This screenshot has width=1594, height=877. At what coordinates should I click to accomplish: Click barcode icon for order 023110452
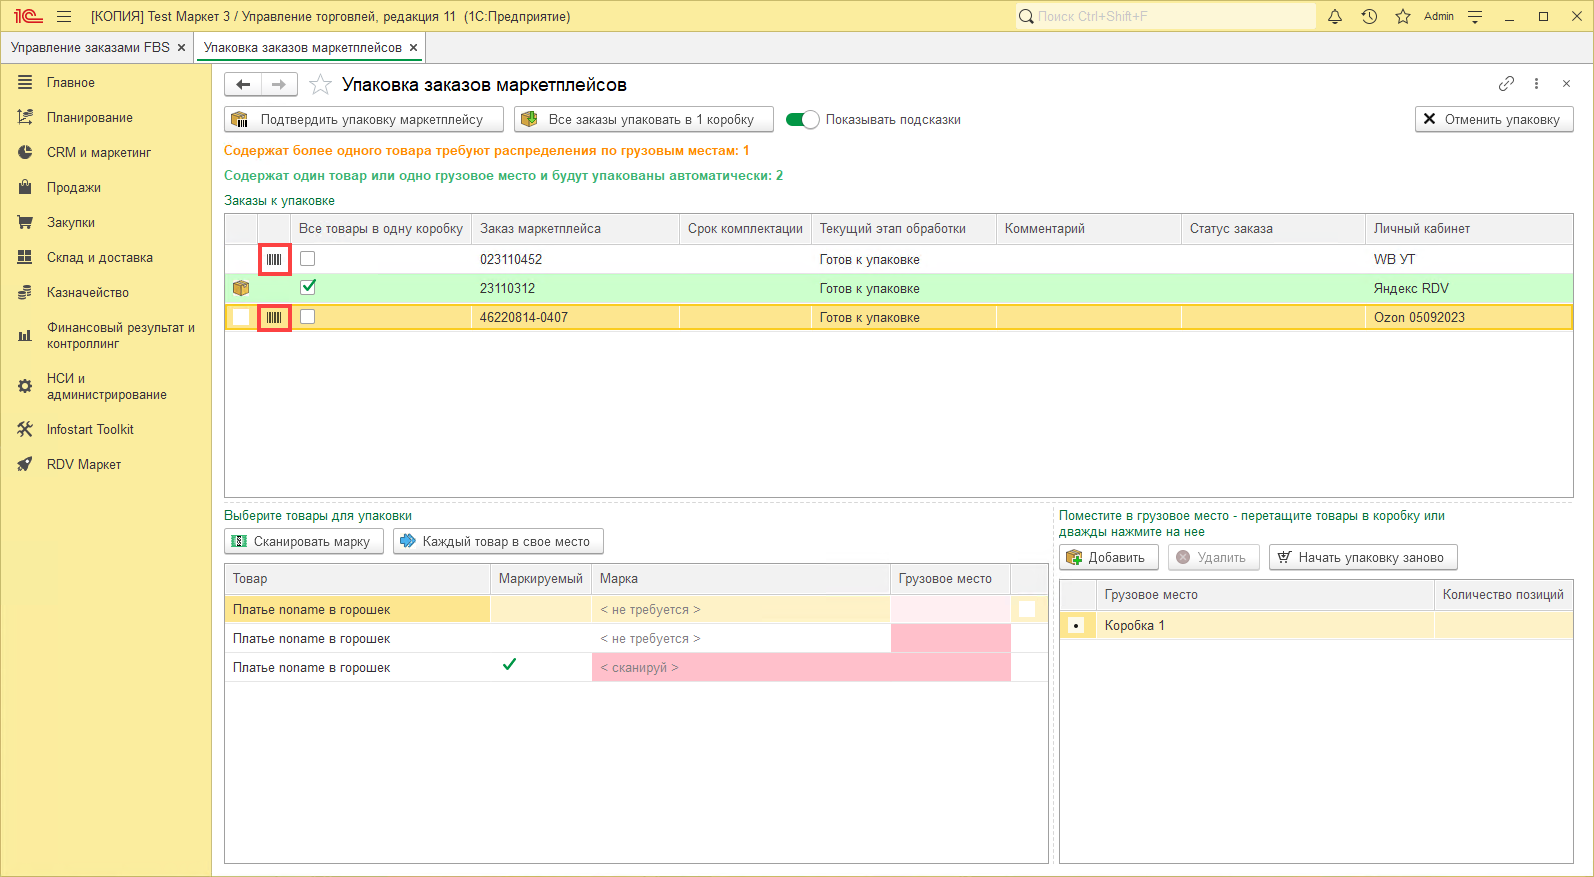(x=274, y=259)
